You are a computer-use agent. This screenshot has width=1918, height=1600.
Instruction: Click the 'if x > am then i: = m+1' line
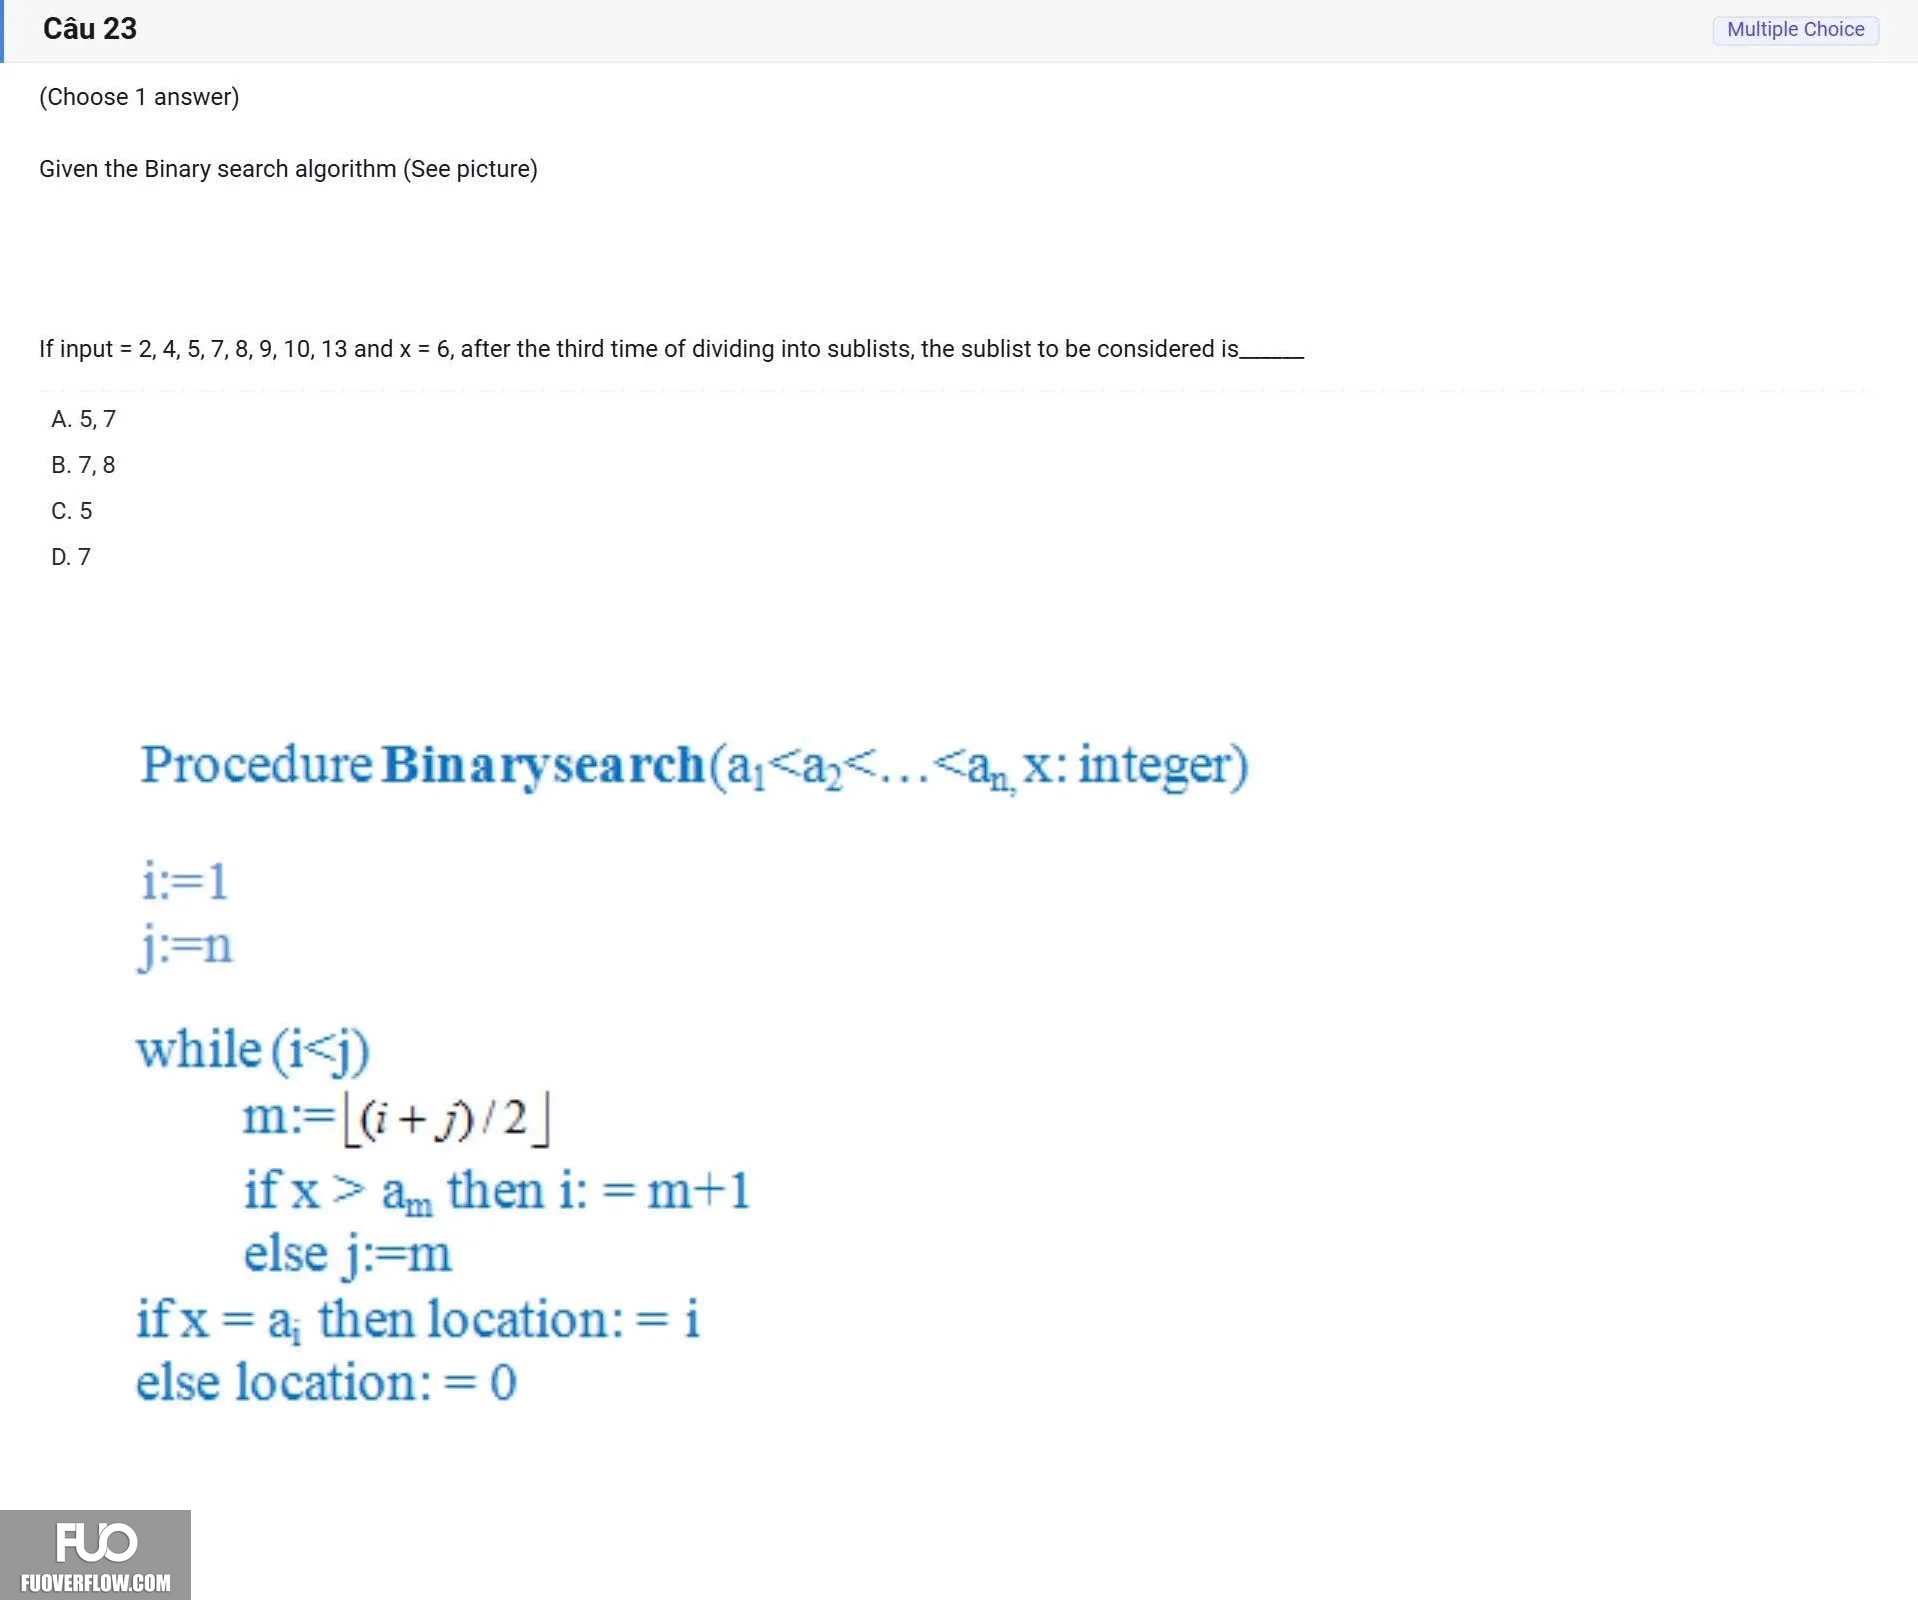point(497,1192)
